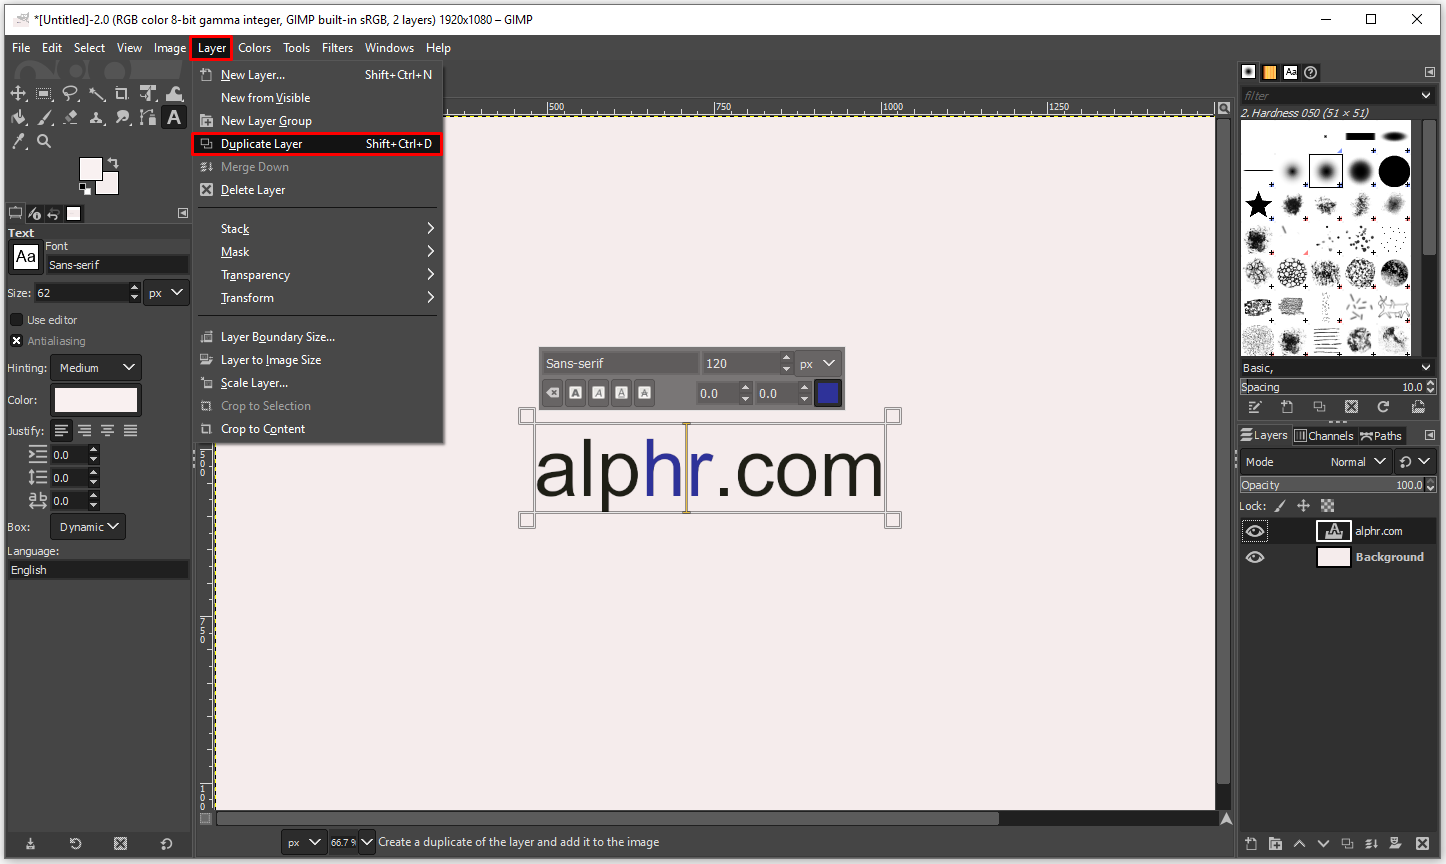Click the blue text color swatch on canvas toolbar
1446x864 pixels.
[x=828, y=393]
